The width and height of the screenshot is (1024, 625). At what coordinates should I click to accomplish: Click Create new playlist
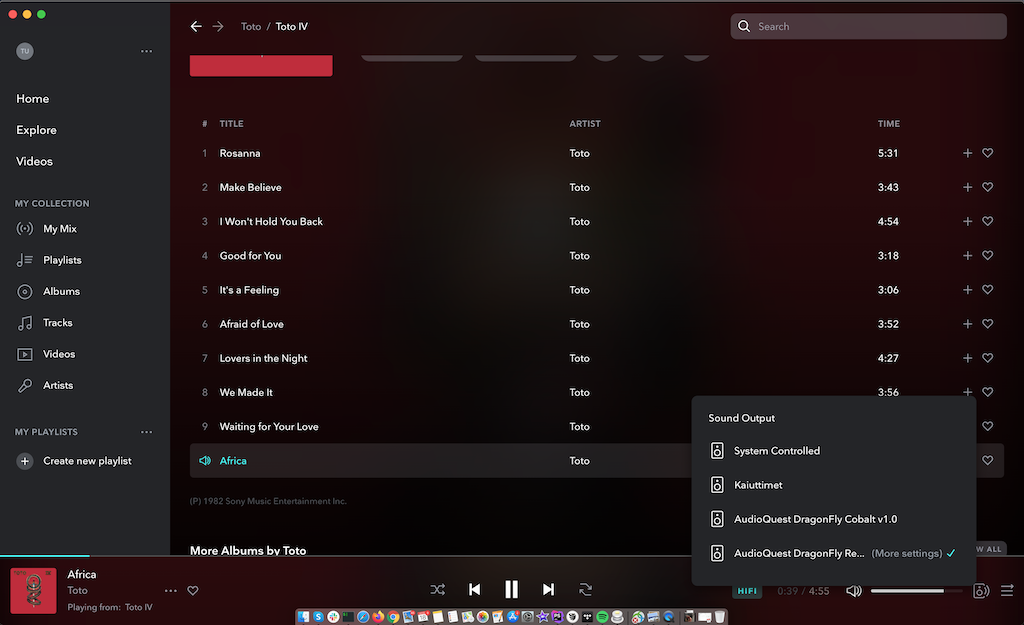88,461
